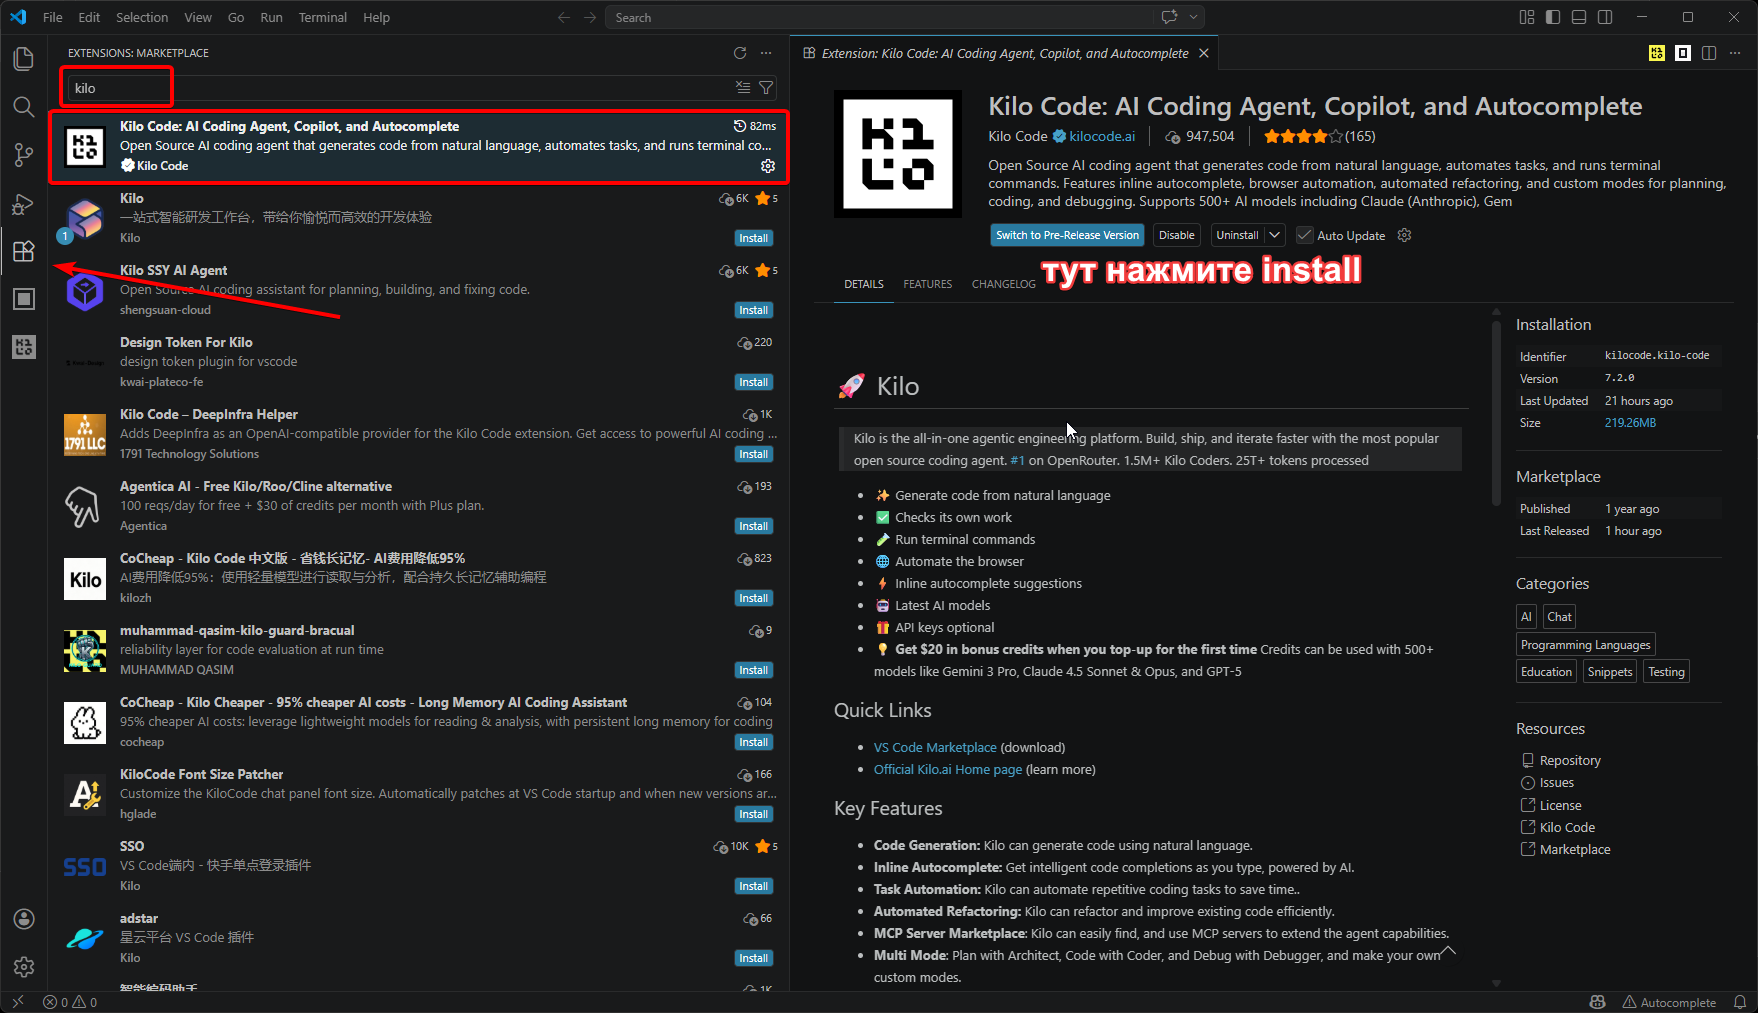Open the Explorer view in activity bar

(x=24, y=59)
